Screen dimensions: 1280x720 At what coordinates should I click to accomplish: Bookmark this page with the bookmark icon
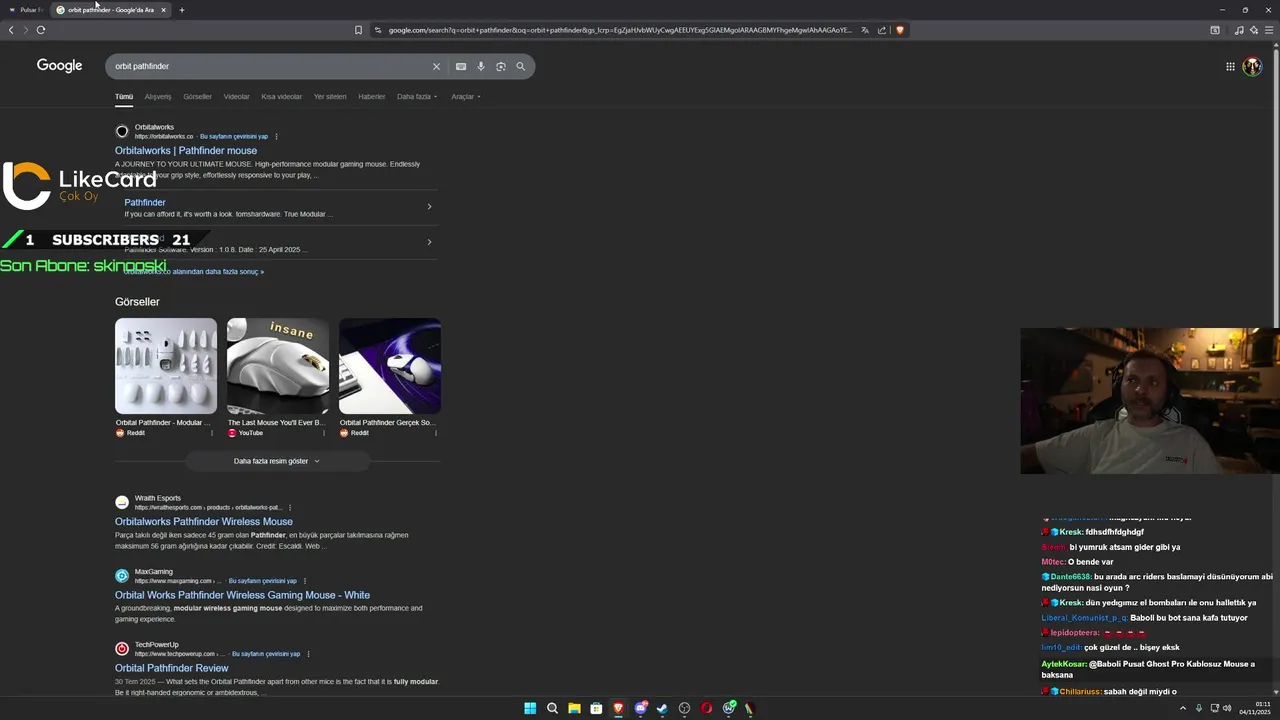358,30
